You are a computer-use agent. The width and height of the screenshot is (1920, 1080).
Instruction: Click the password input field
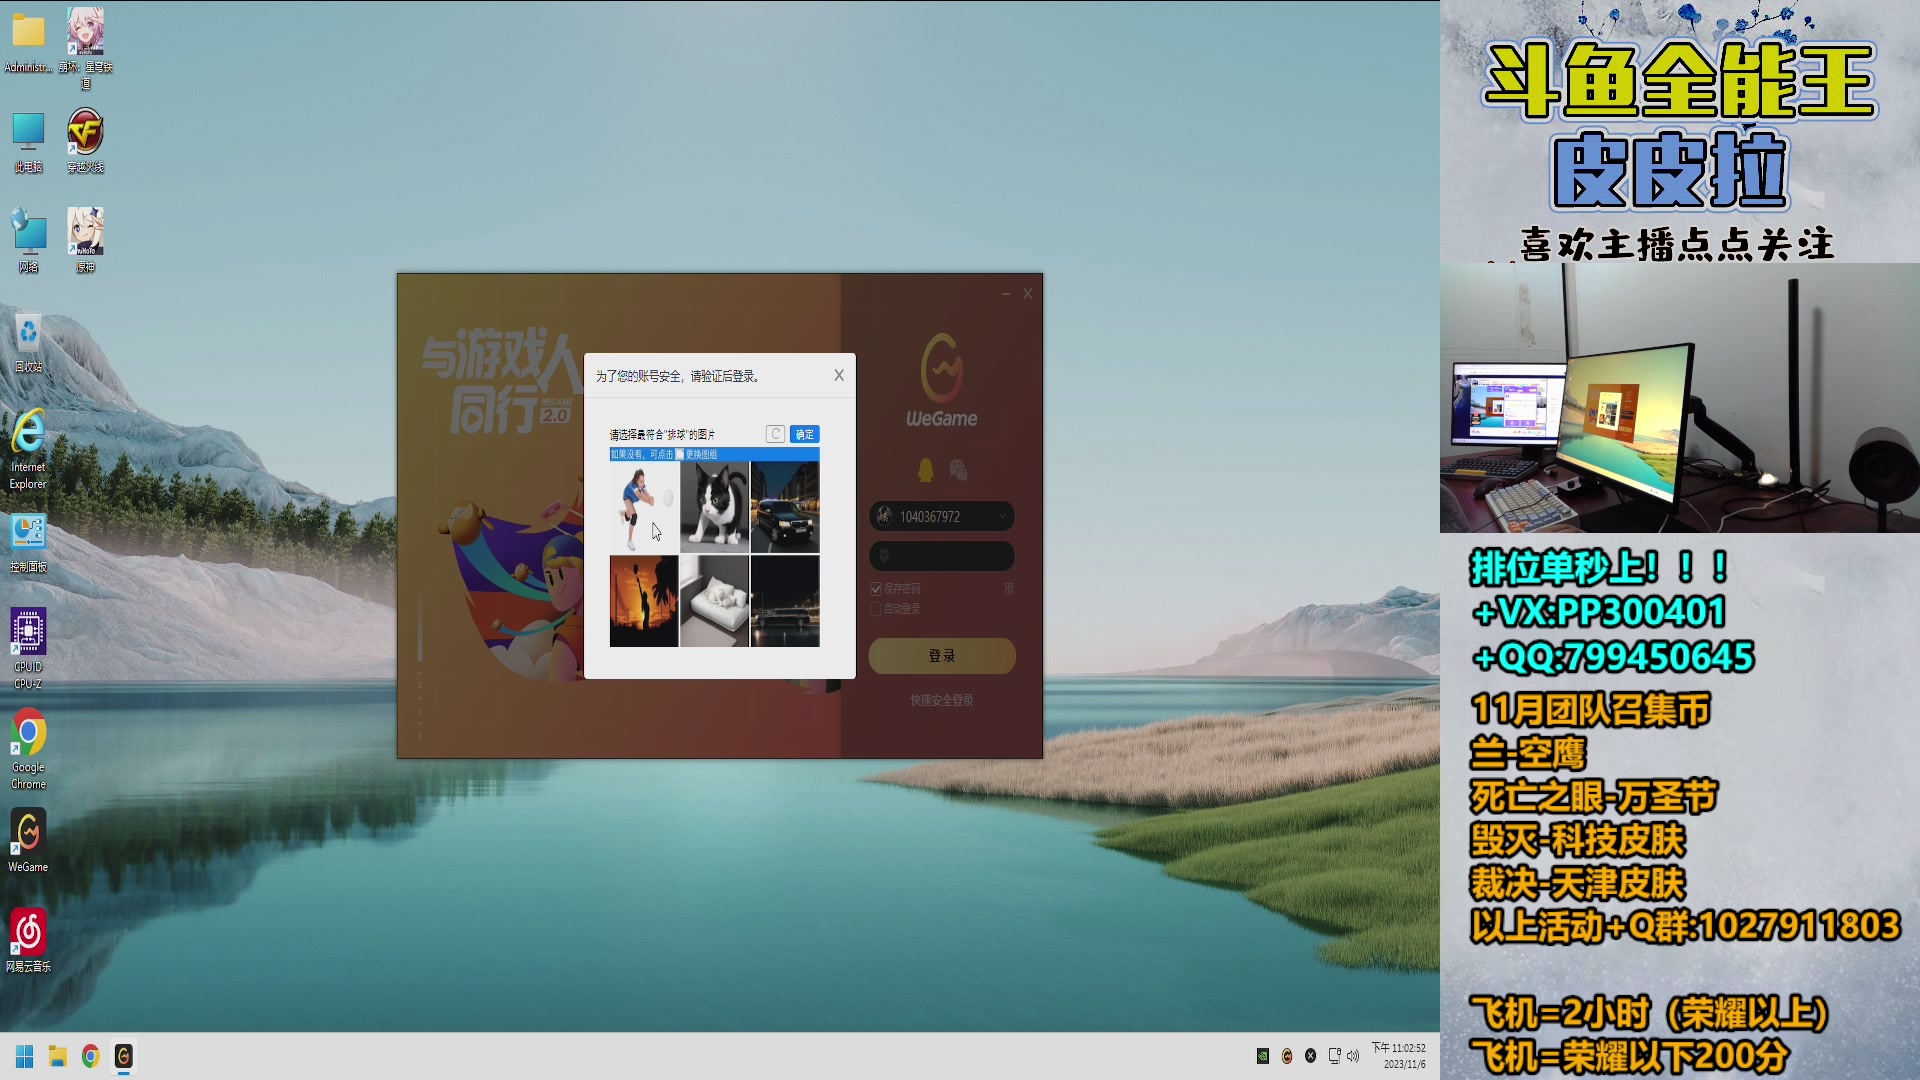pos(942,556)
